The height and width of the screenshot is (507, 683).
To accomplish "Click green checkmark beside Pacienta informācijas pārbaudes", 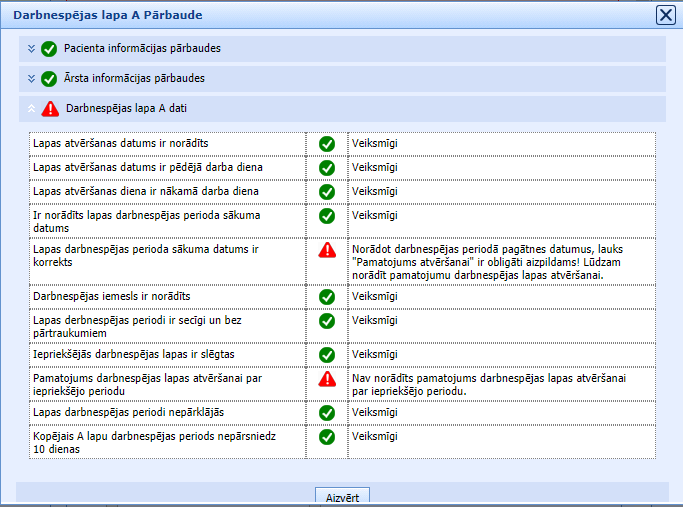I will click(49, 49).
